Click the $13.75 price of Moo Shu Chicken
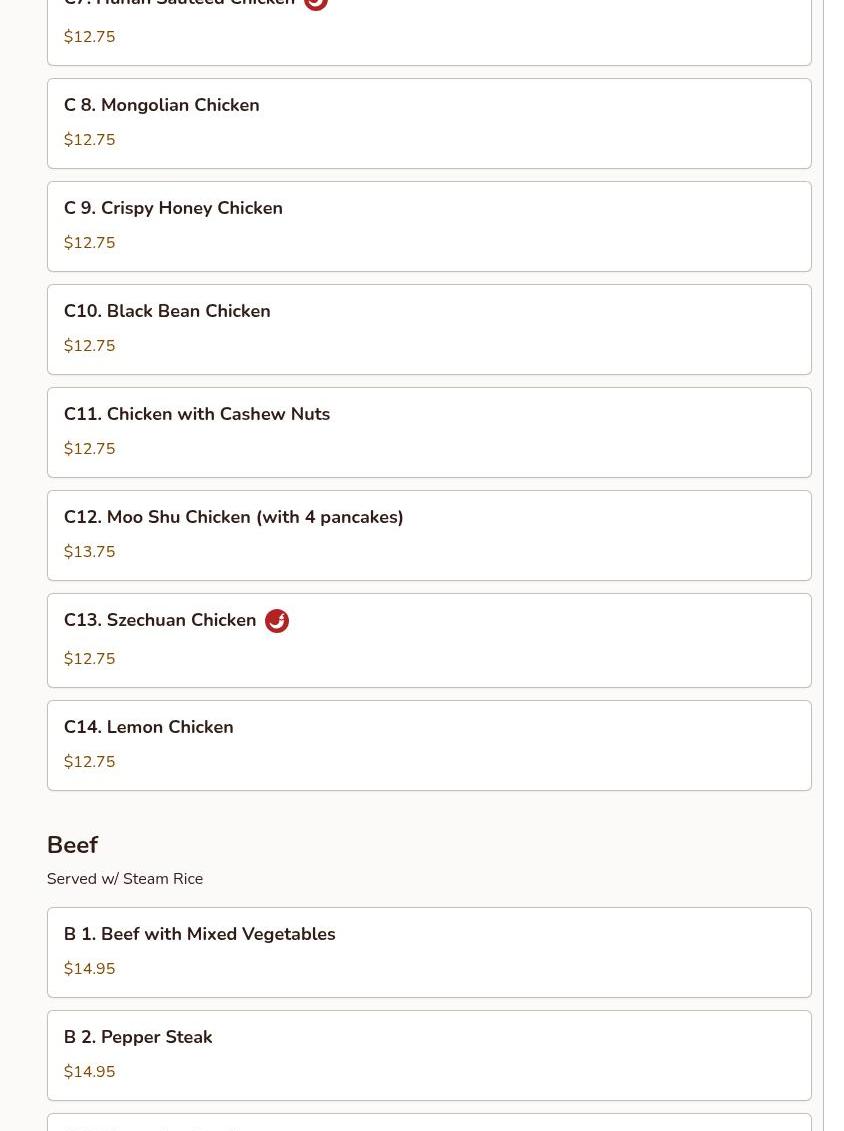Viewport: 844px width, 1131px height. click(x=90, y=552)
